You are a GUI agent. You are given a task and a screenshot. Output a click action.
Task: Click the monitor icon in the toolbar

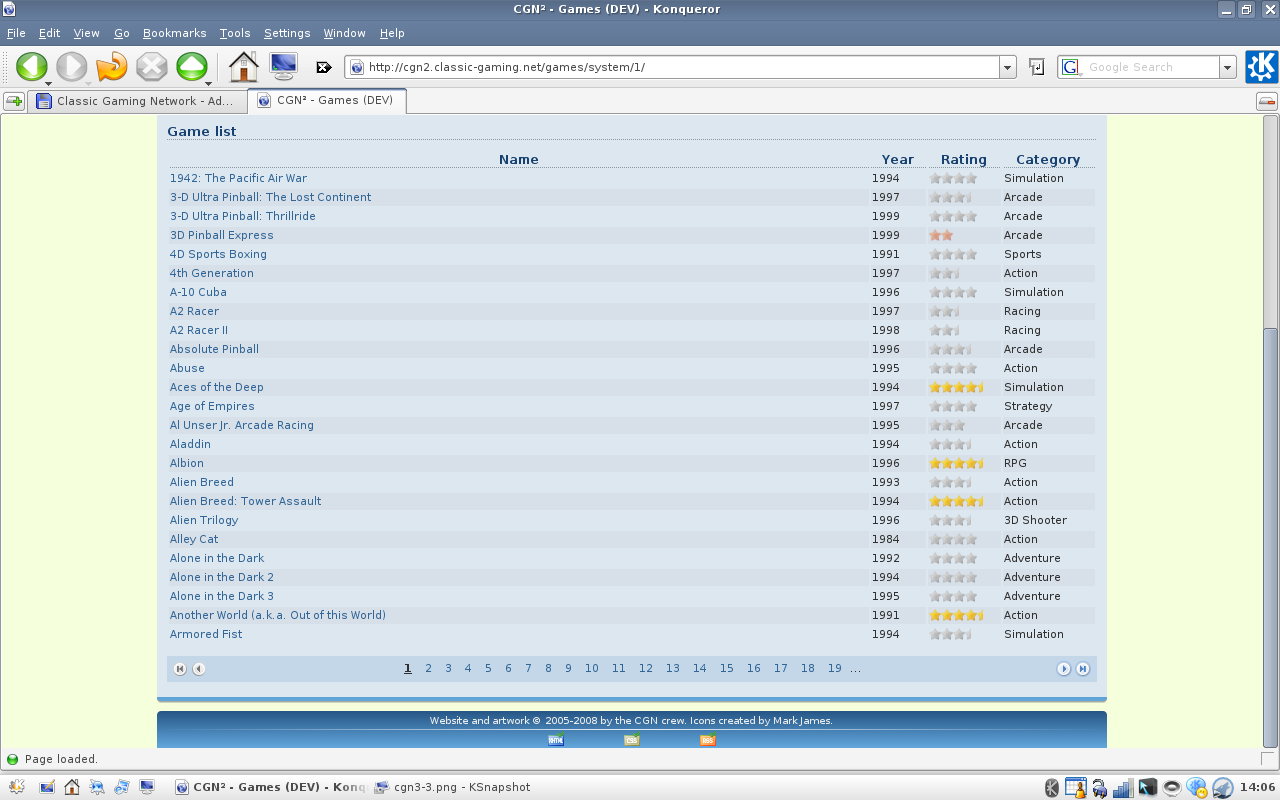tap(284, 67)
